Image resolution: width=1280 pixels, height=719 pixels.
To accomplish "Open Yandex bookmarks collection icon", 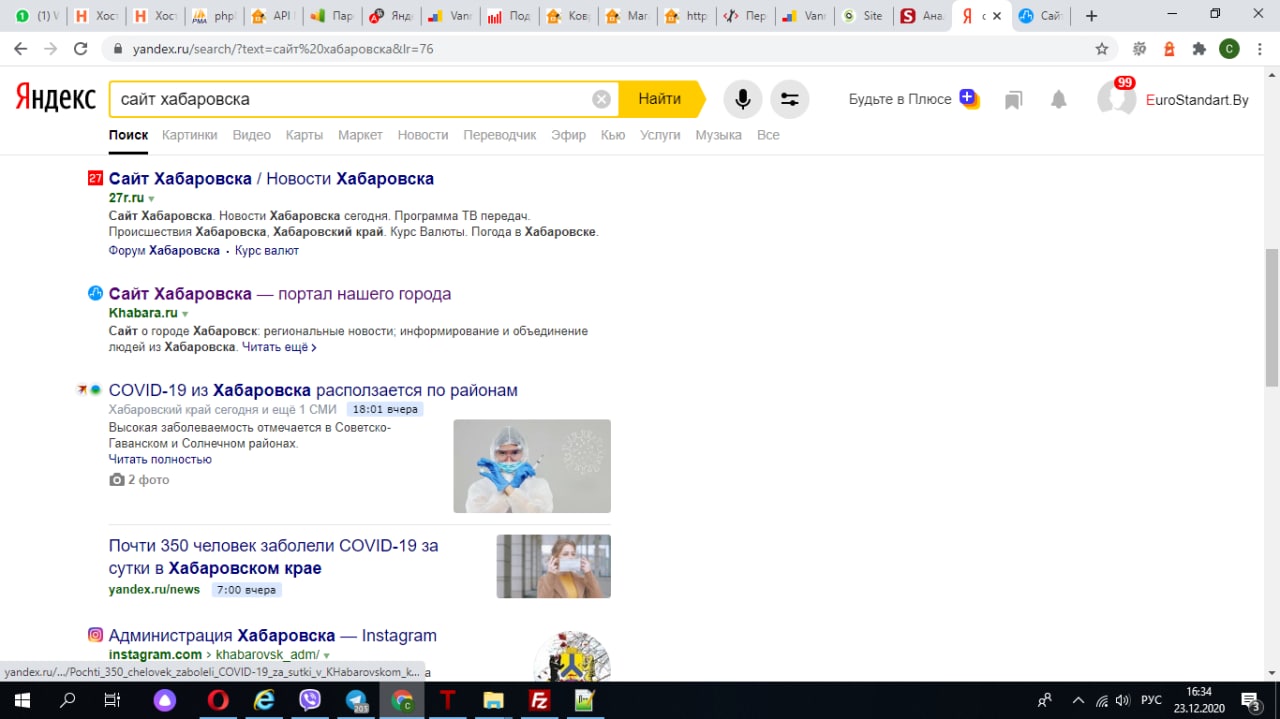I will click(1013, 99).
